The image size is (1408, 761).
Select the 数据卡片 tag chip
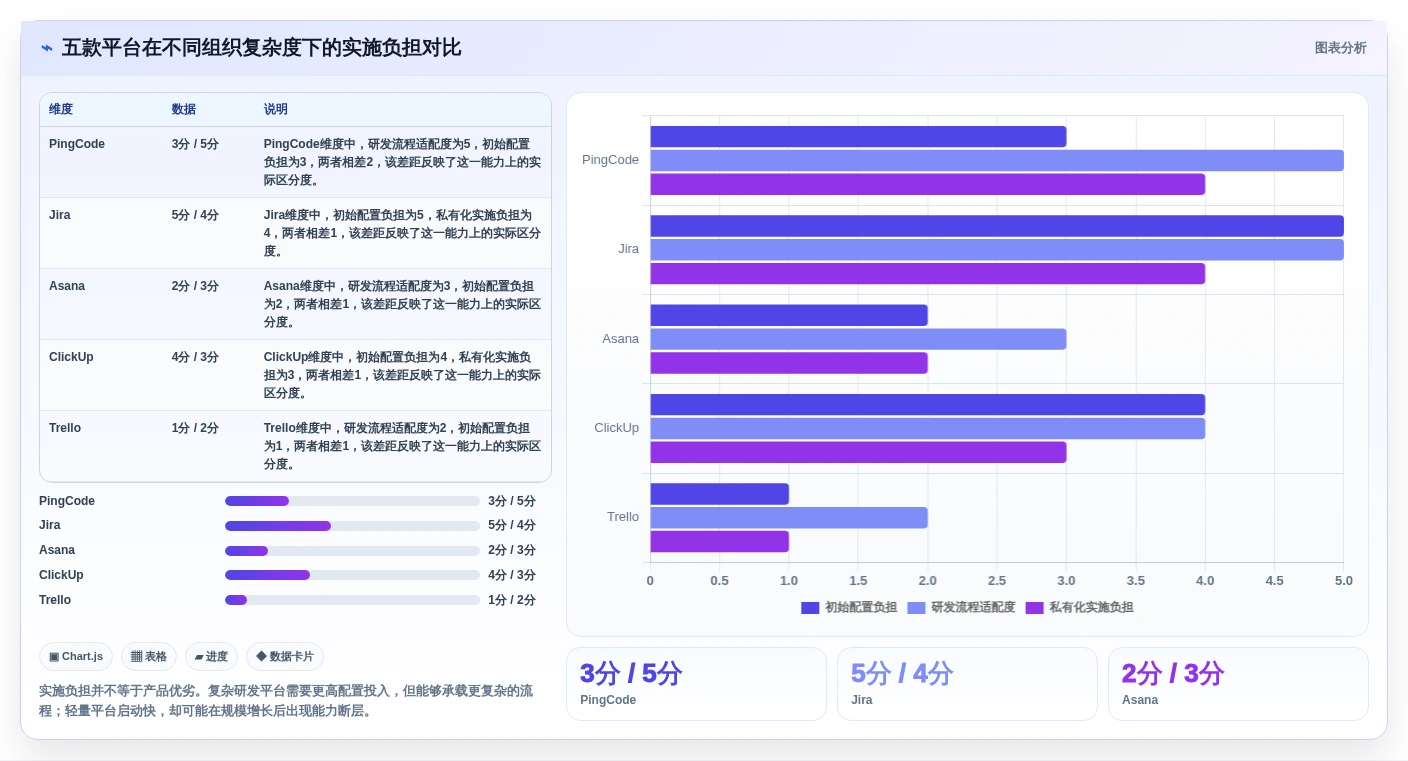[x=285, y=657]
